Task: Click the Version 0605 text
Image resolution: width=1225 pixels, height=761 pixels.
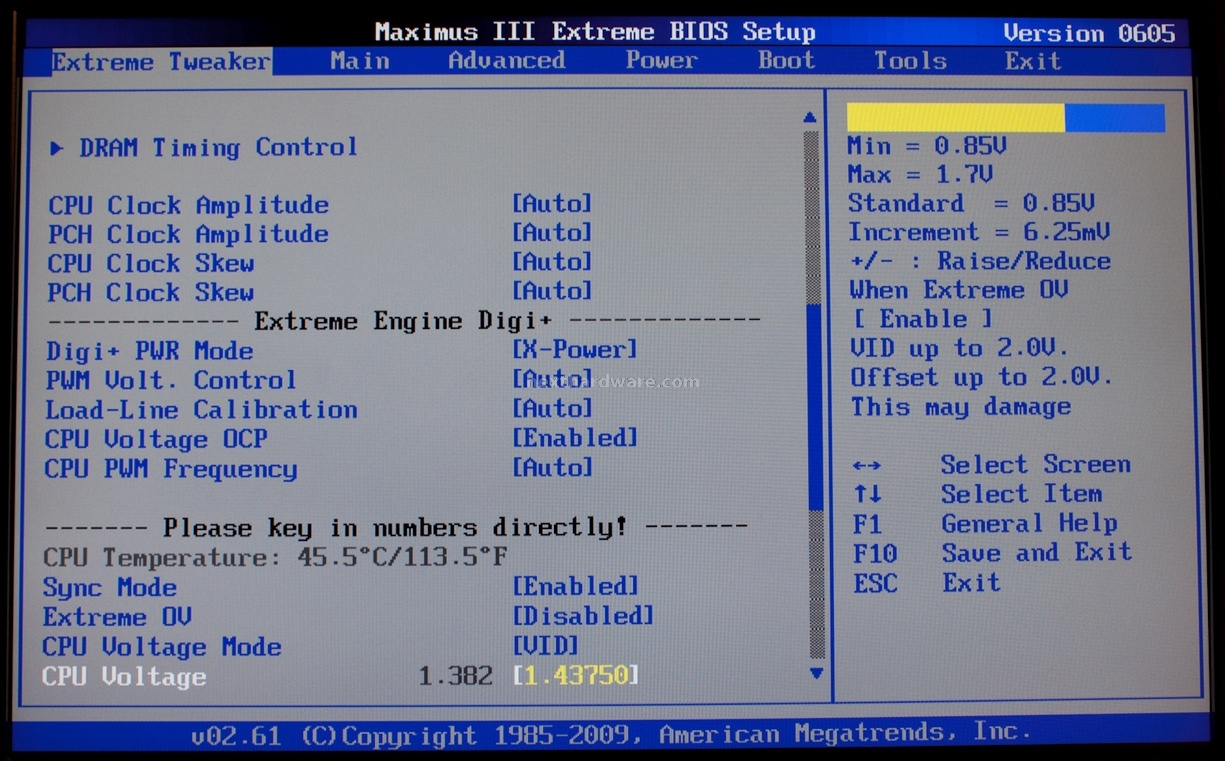Action: coord(1089,33)
